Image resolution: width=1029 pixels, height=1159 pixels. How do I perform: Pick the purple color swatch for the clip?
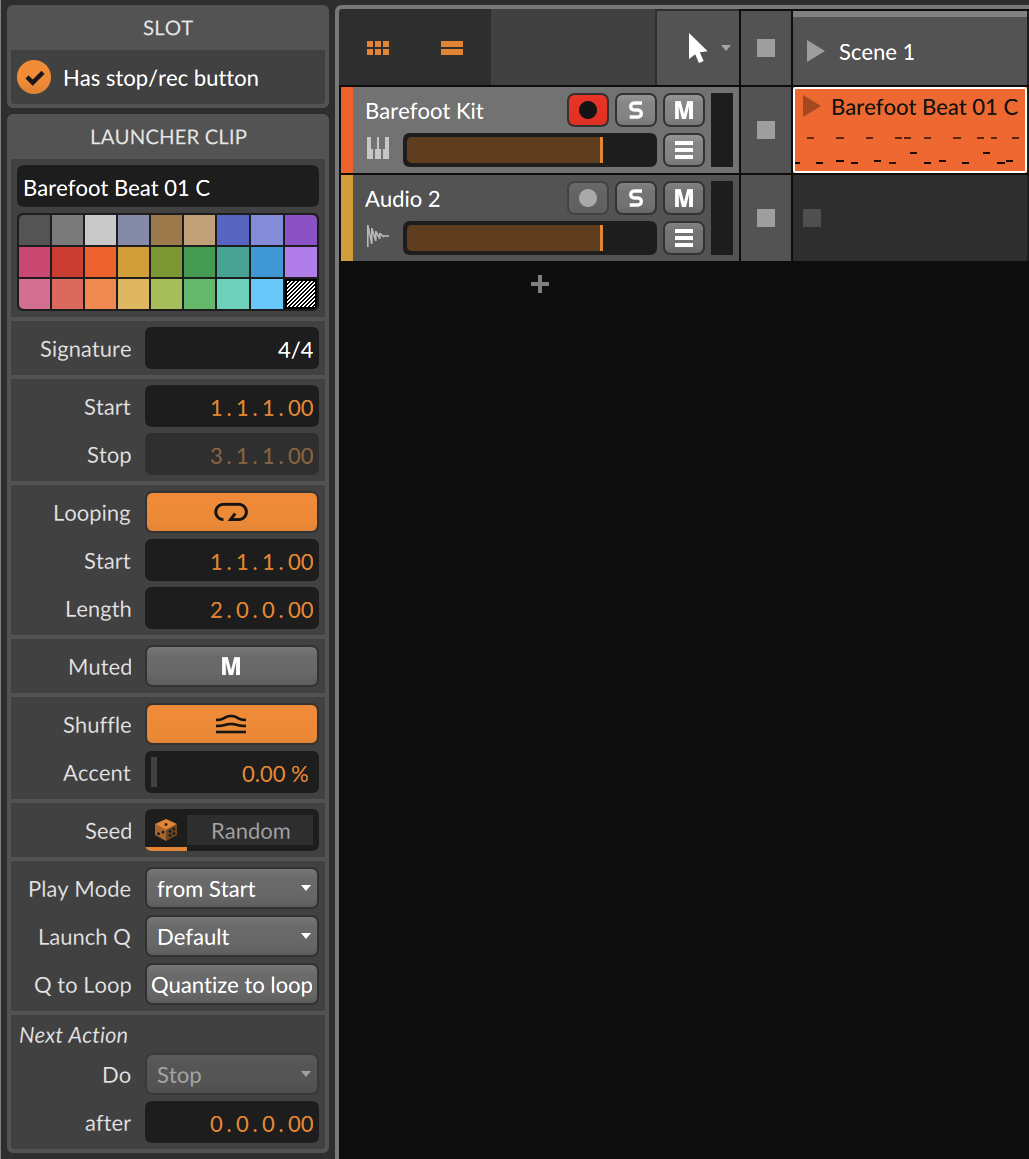(x=300, y=231)
